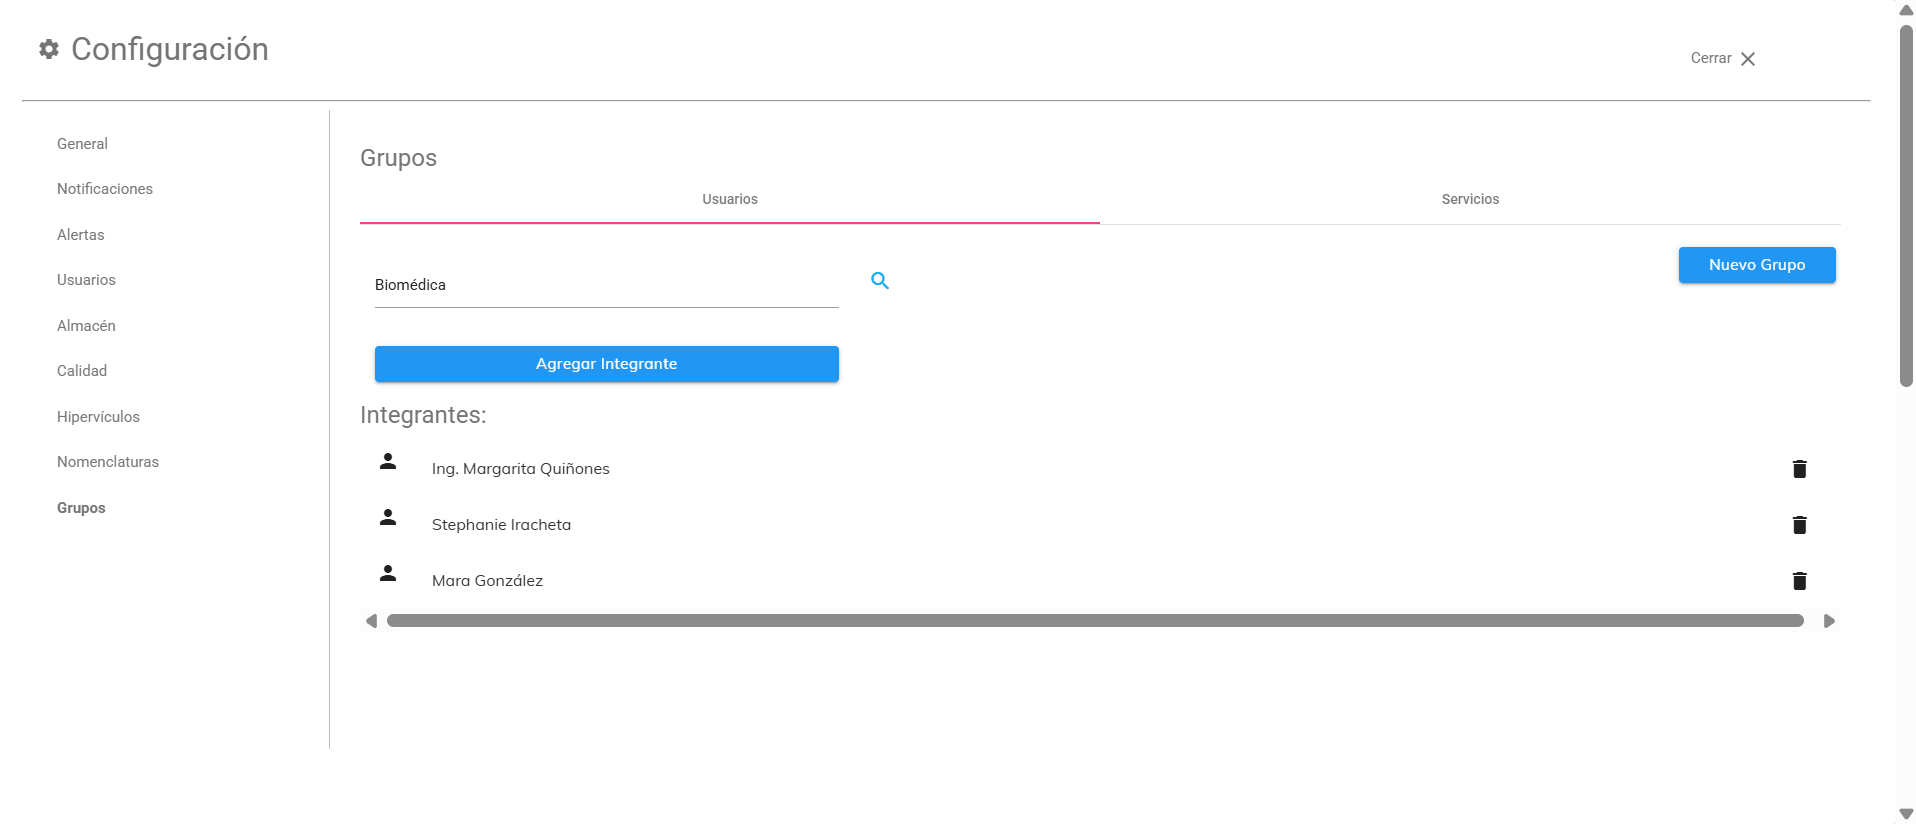Click person icon beside Margarita Quiñones
The image size is (1916, 824).
coord(388,461)
